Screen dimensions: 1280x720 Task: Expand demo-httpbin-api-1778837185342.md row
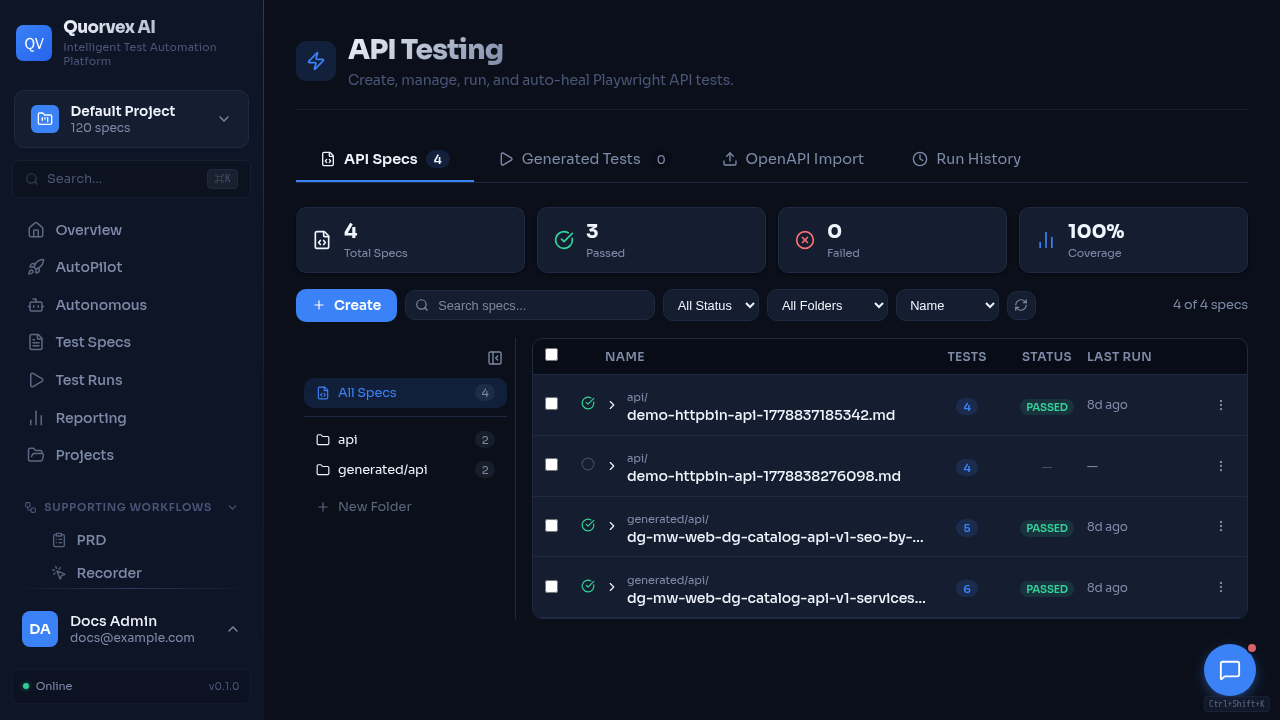click(611, 405)
